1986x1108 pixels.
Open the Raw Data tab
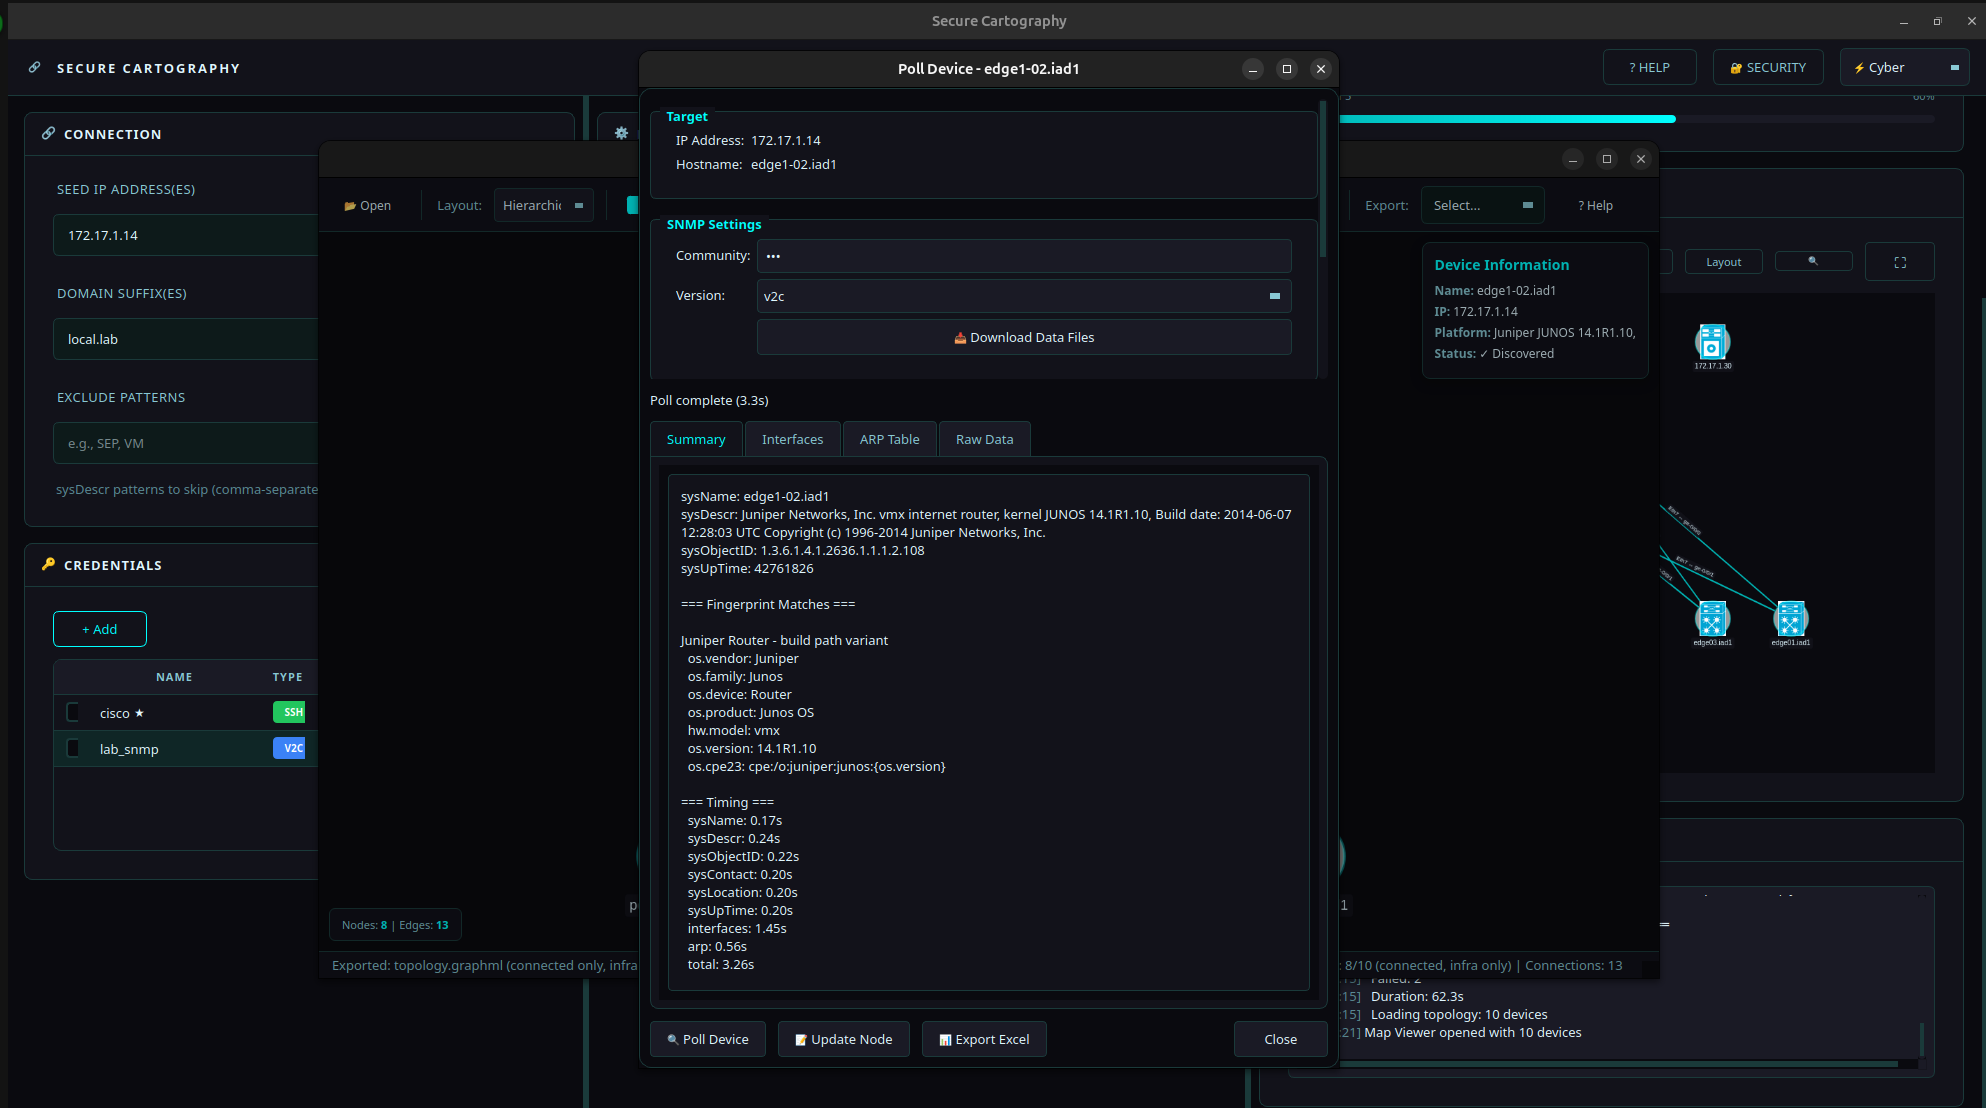tap(983, 438)
